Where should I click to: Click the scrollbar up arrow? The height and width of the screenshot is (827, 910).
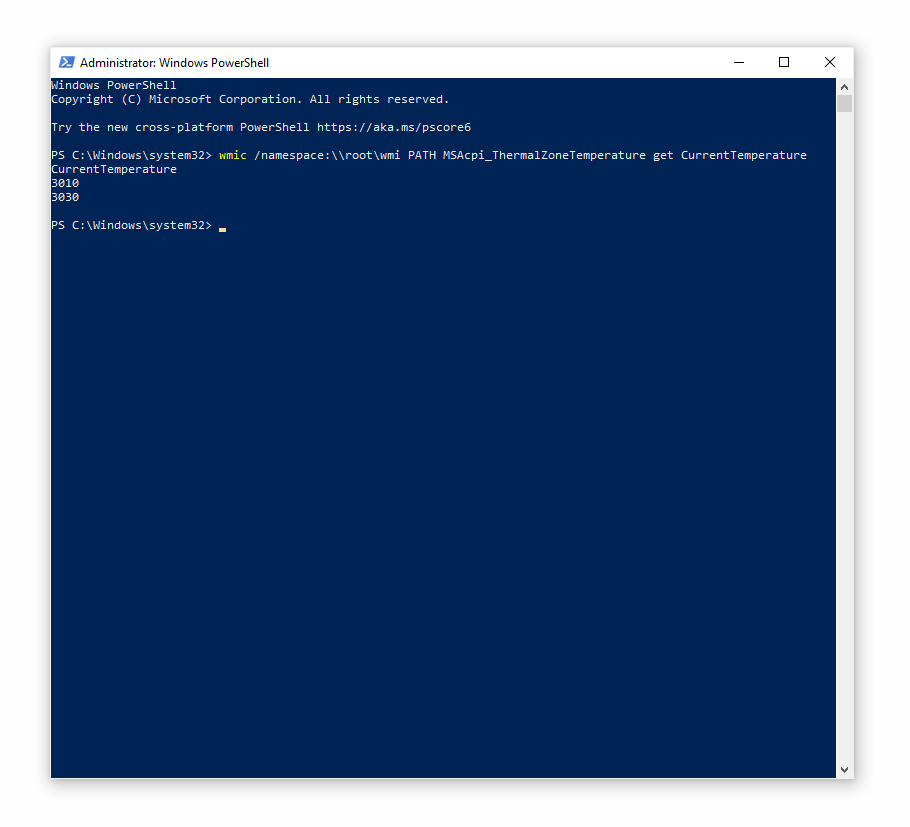845,87
